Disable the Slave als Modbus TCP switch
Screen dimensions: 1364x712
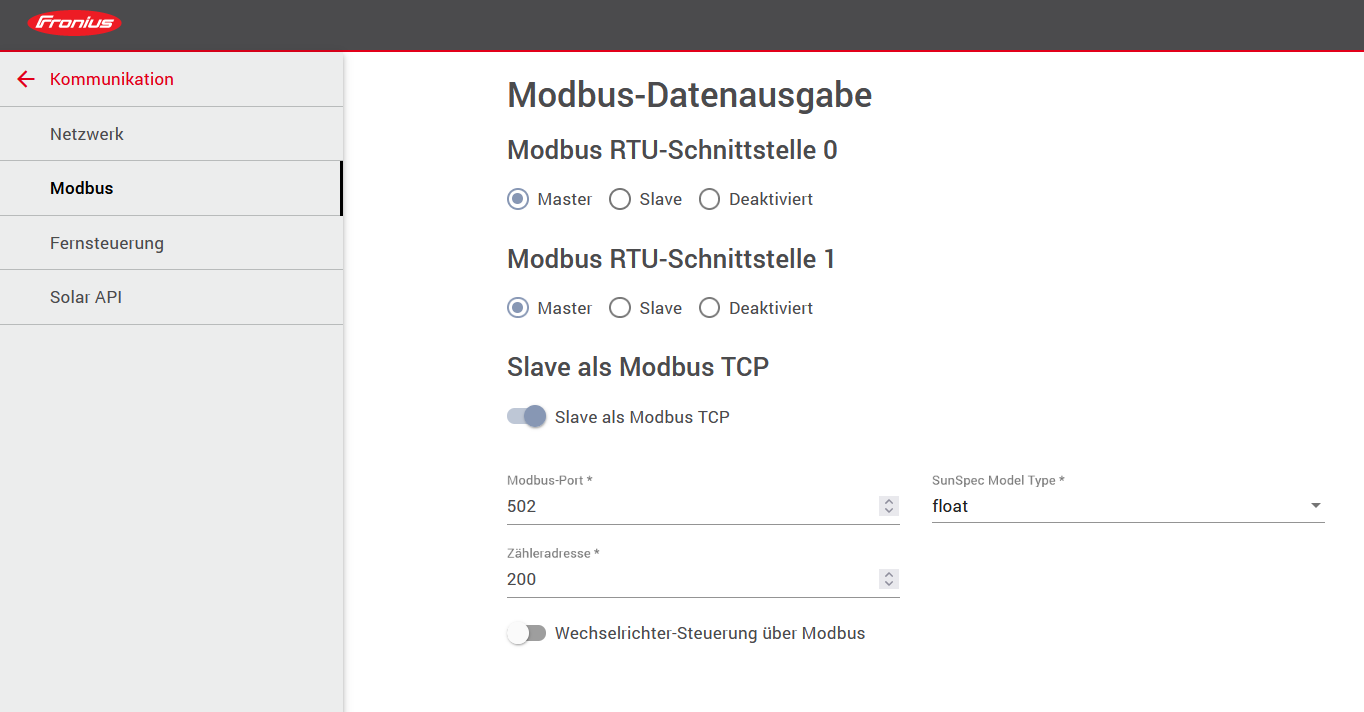[x=525, y=416]
